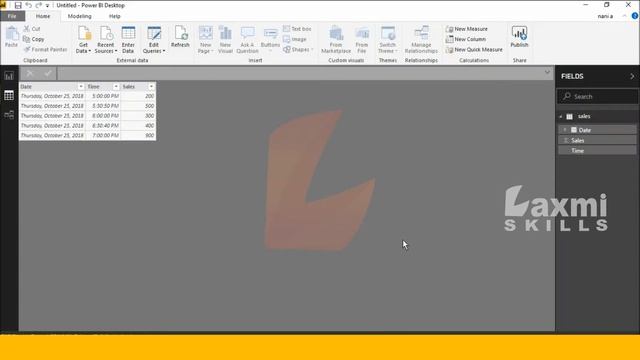Click the Save icon in title bar
Image resolution: width=640 pixels, height=360 pixels.
tap(18, 5)
